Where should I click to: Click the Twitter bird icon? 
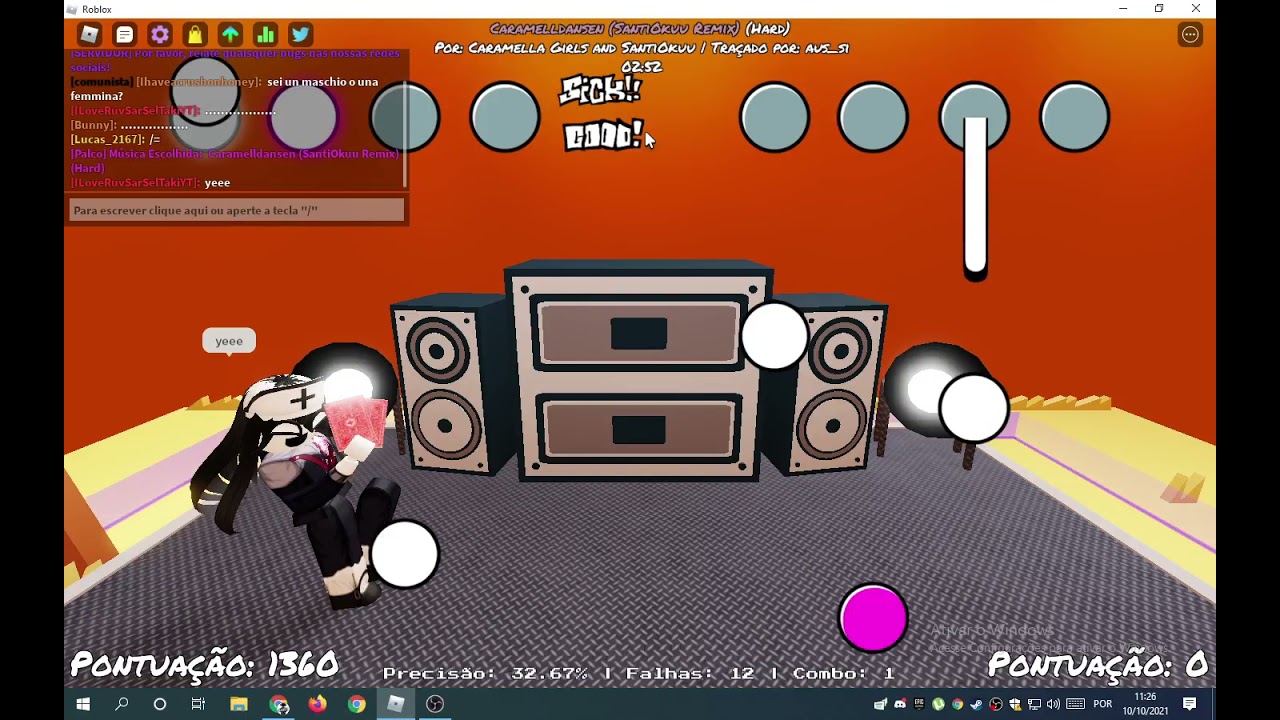[300, 35]
